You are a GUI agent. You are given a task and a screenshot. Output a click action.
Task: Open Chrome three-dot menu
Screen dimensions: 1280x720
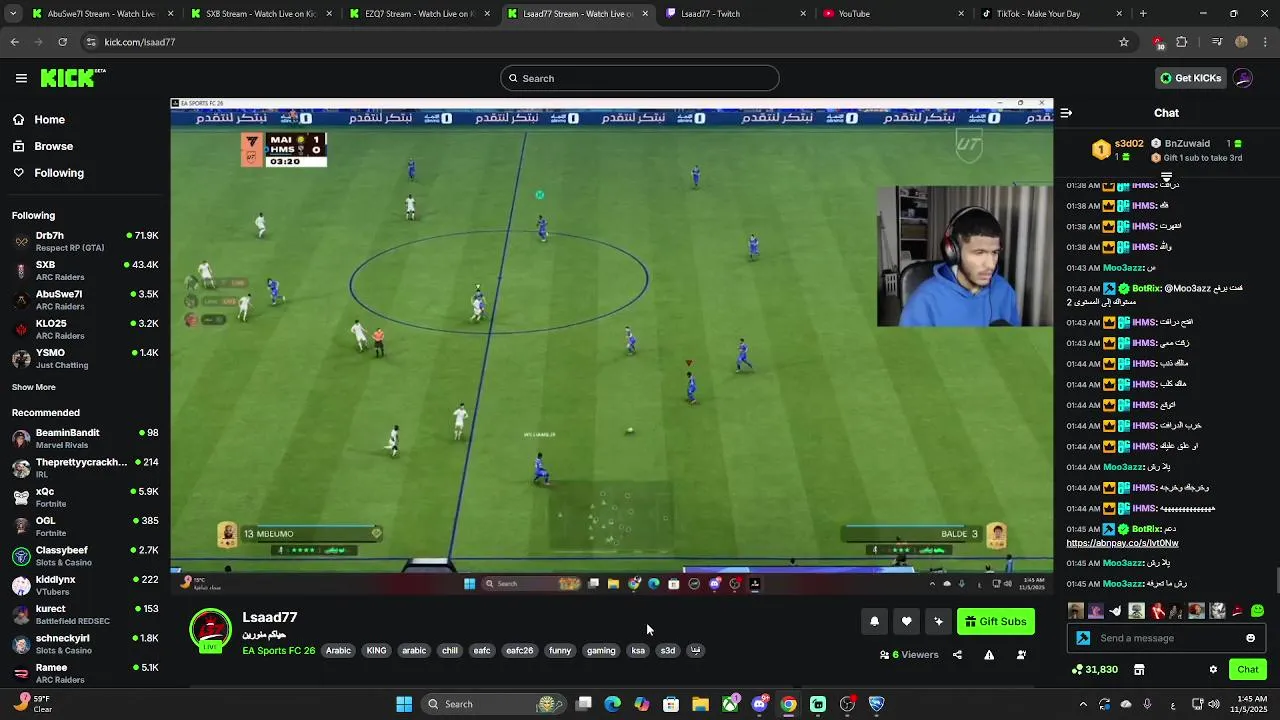pyautogui.click(x=1264, y=42)
